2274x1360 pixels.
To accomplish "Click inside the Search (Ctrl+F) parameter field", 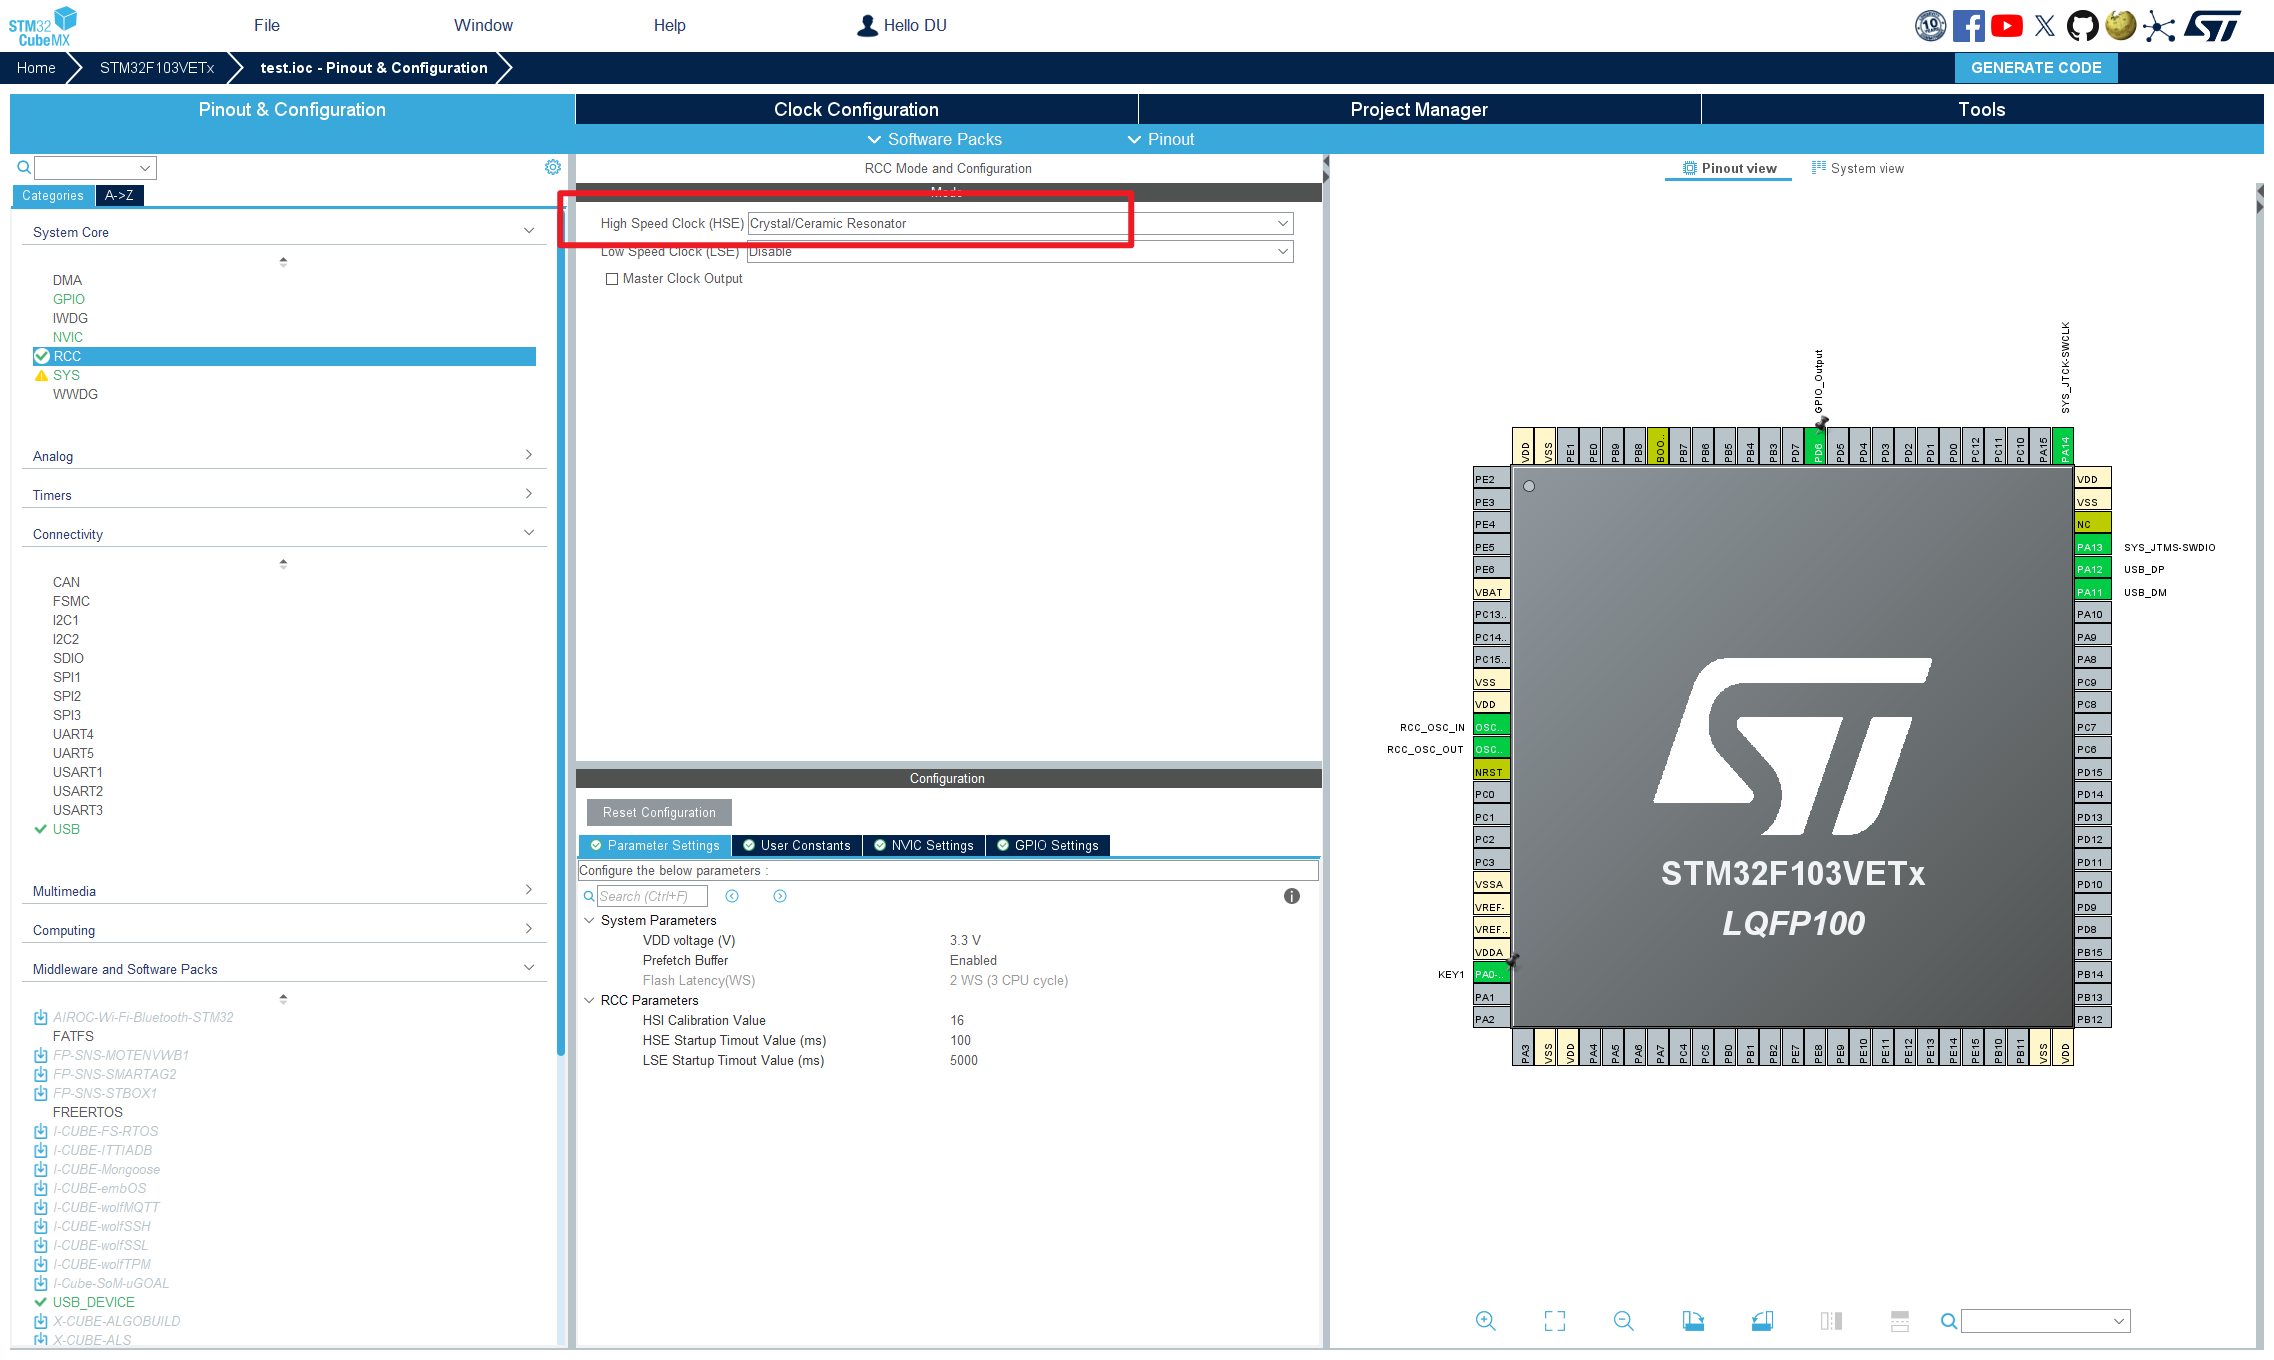I will click(x=651, y=895).
